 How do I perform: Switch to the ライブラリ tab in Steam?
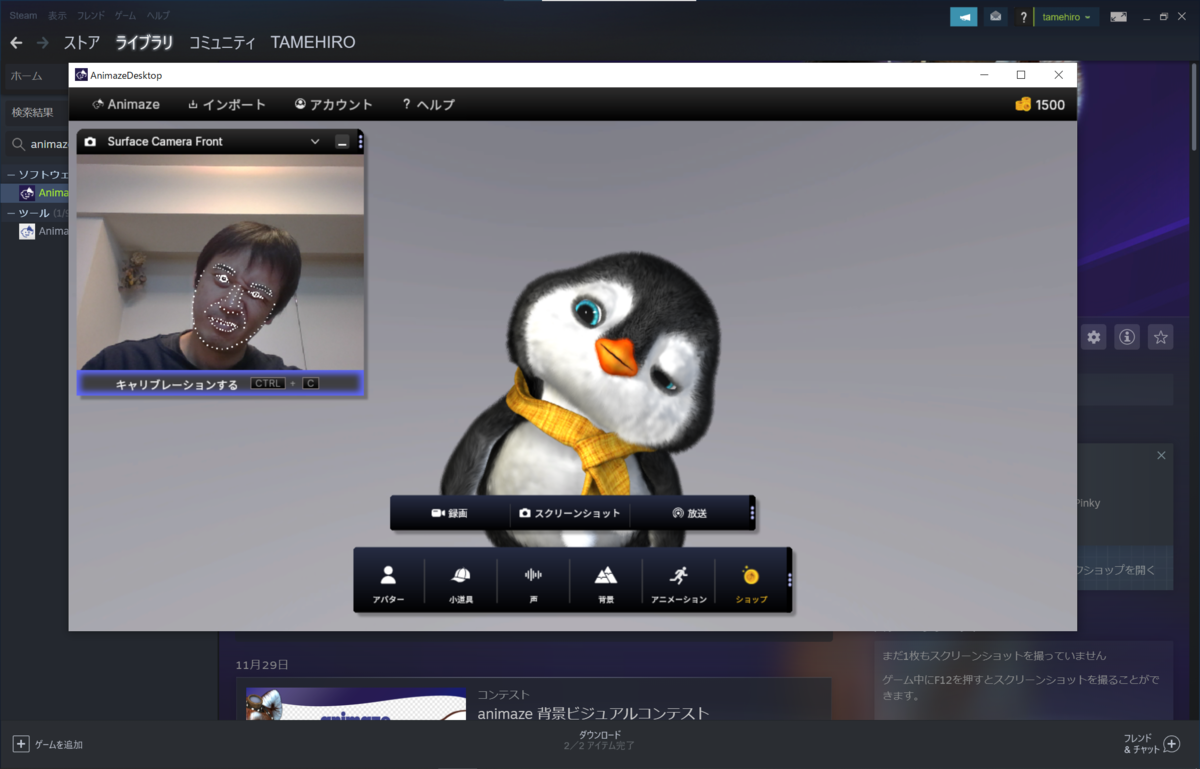[x=144, y=43]
